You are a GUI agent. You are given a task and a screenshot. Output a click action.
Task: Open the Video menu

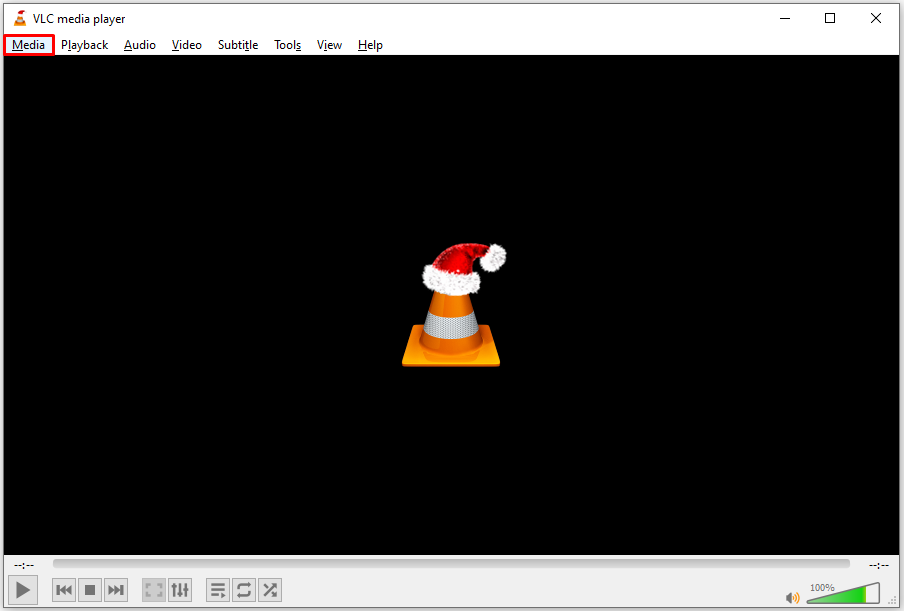tap(187, 45)
